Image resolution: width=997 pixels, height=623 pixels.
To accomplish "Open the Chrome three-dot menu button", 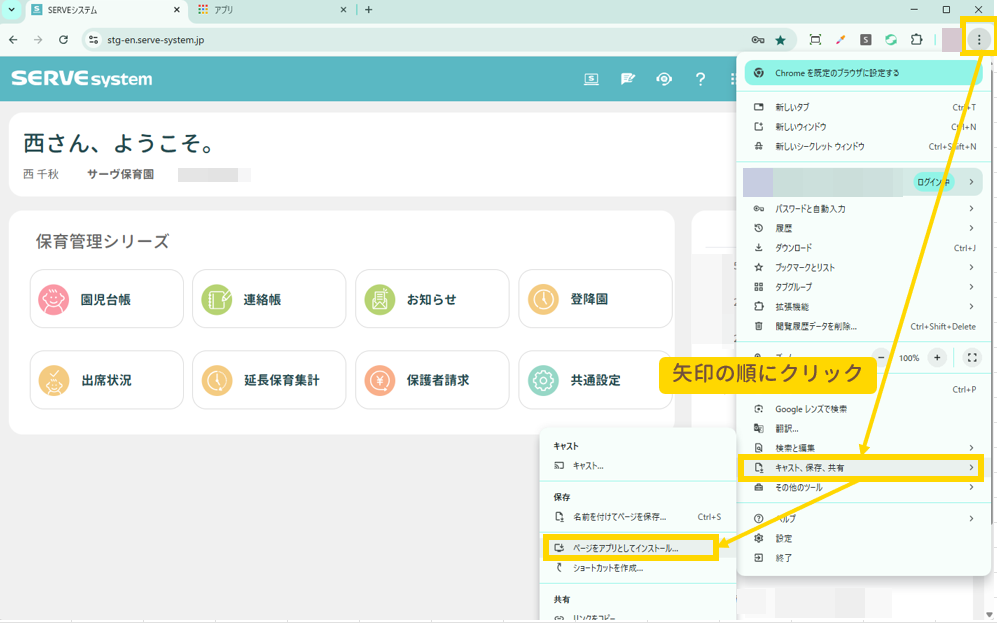I will (x=978, y=40).
